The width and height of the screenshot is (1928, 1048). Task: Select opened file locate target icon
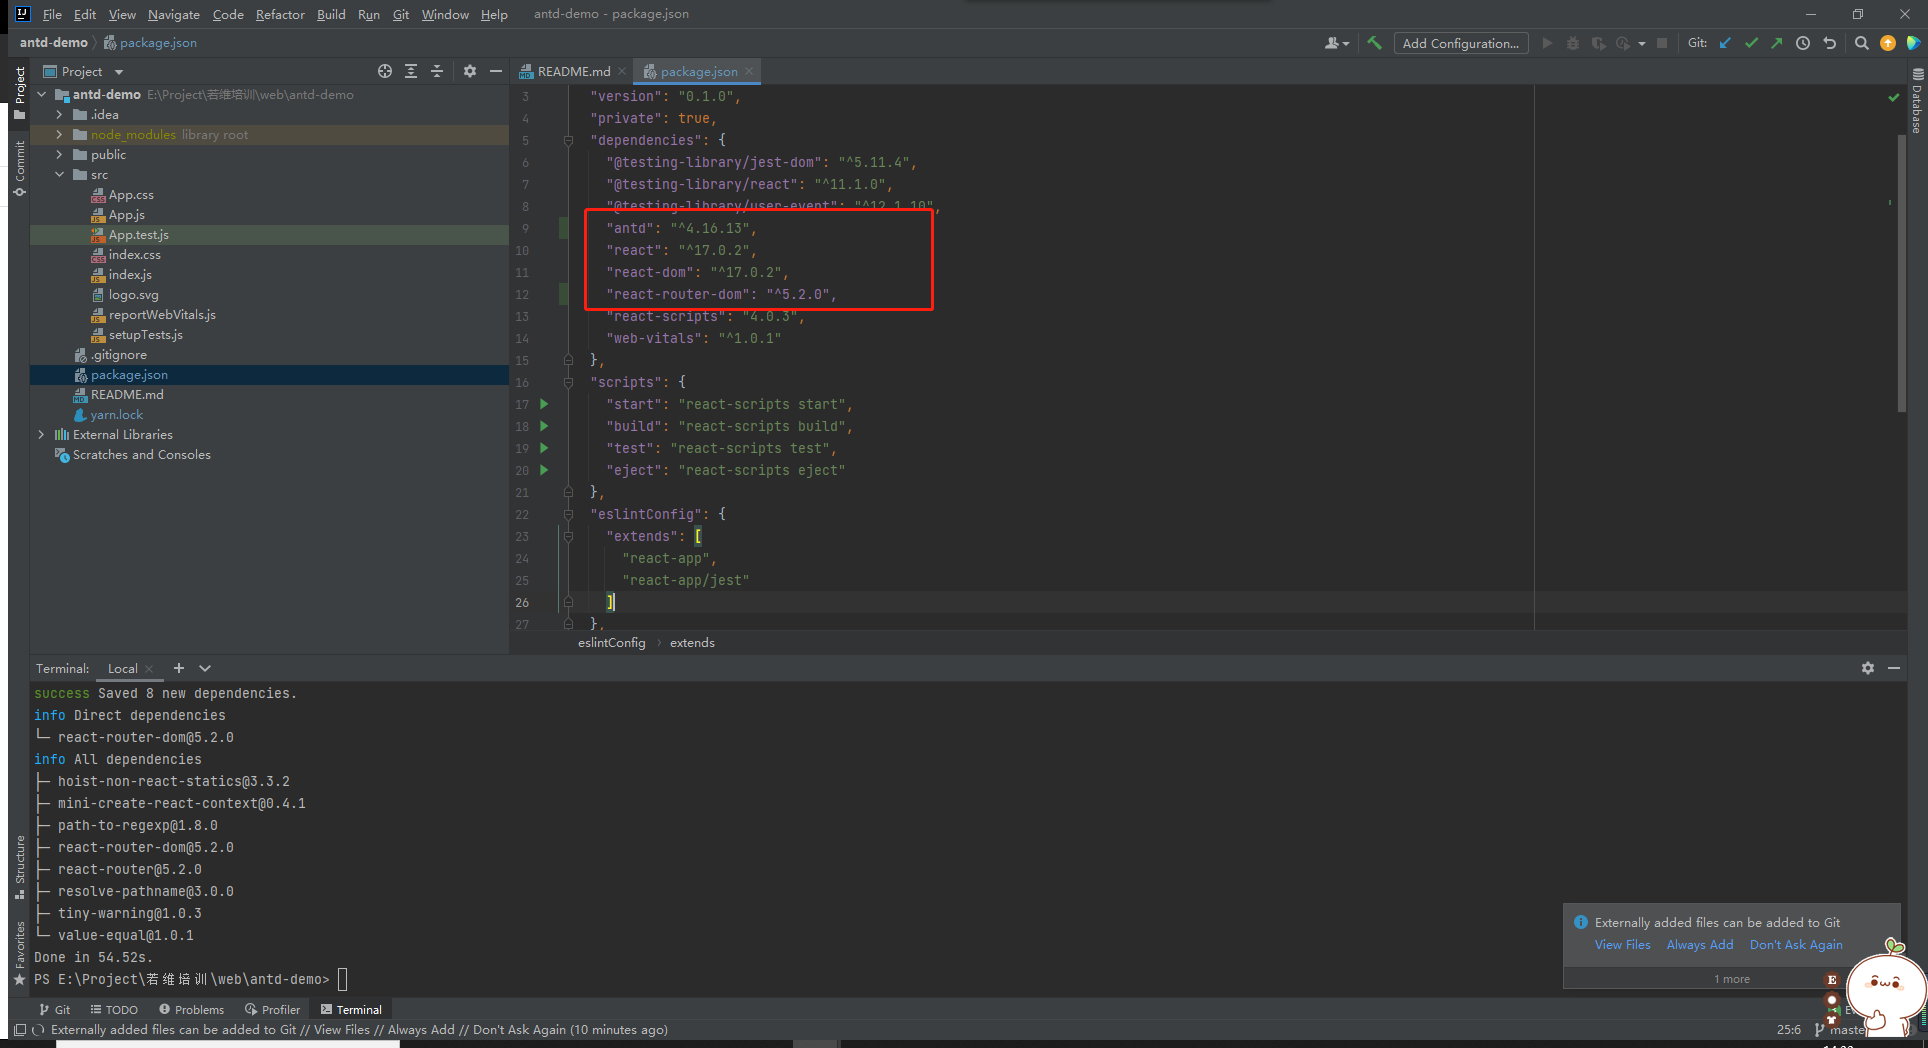385,71
